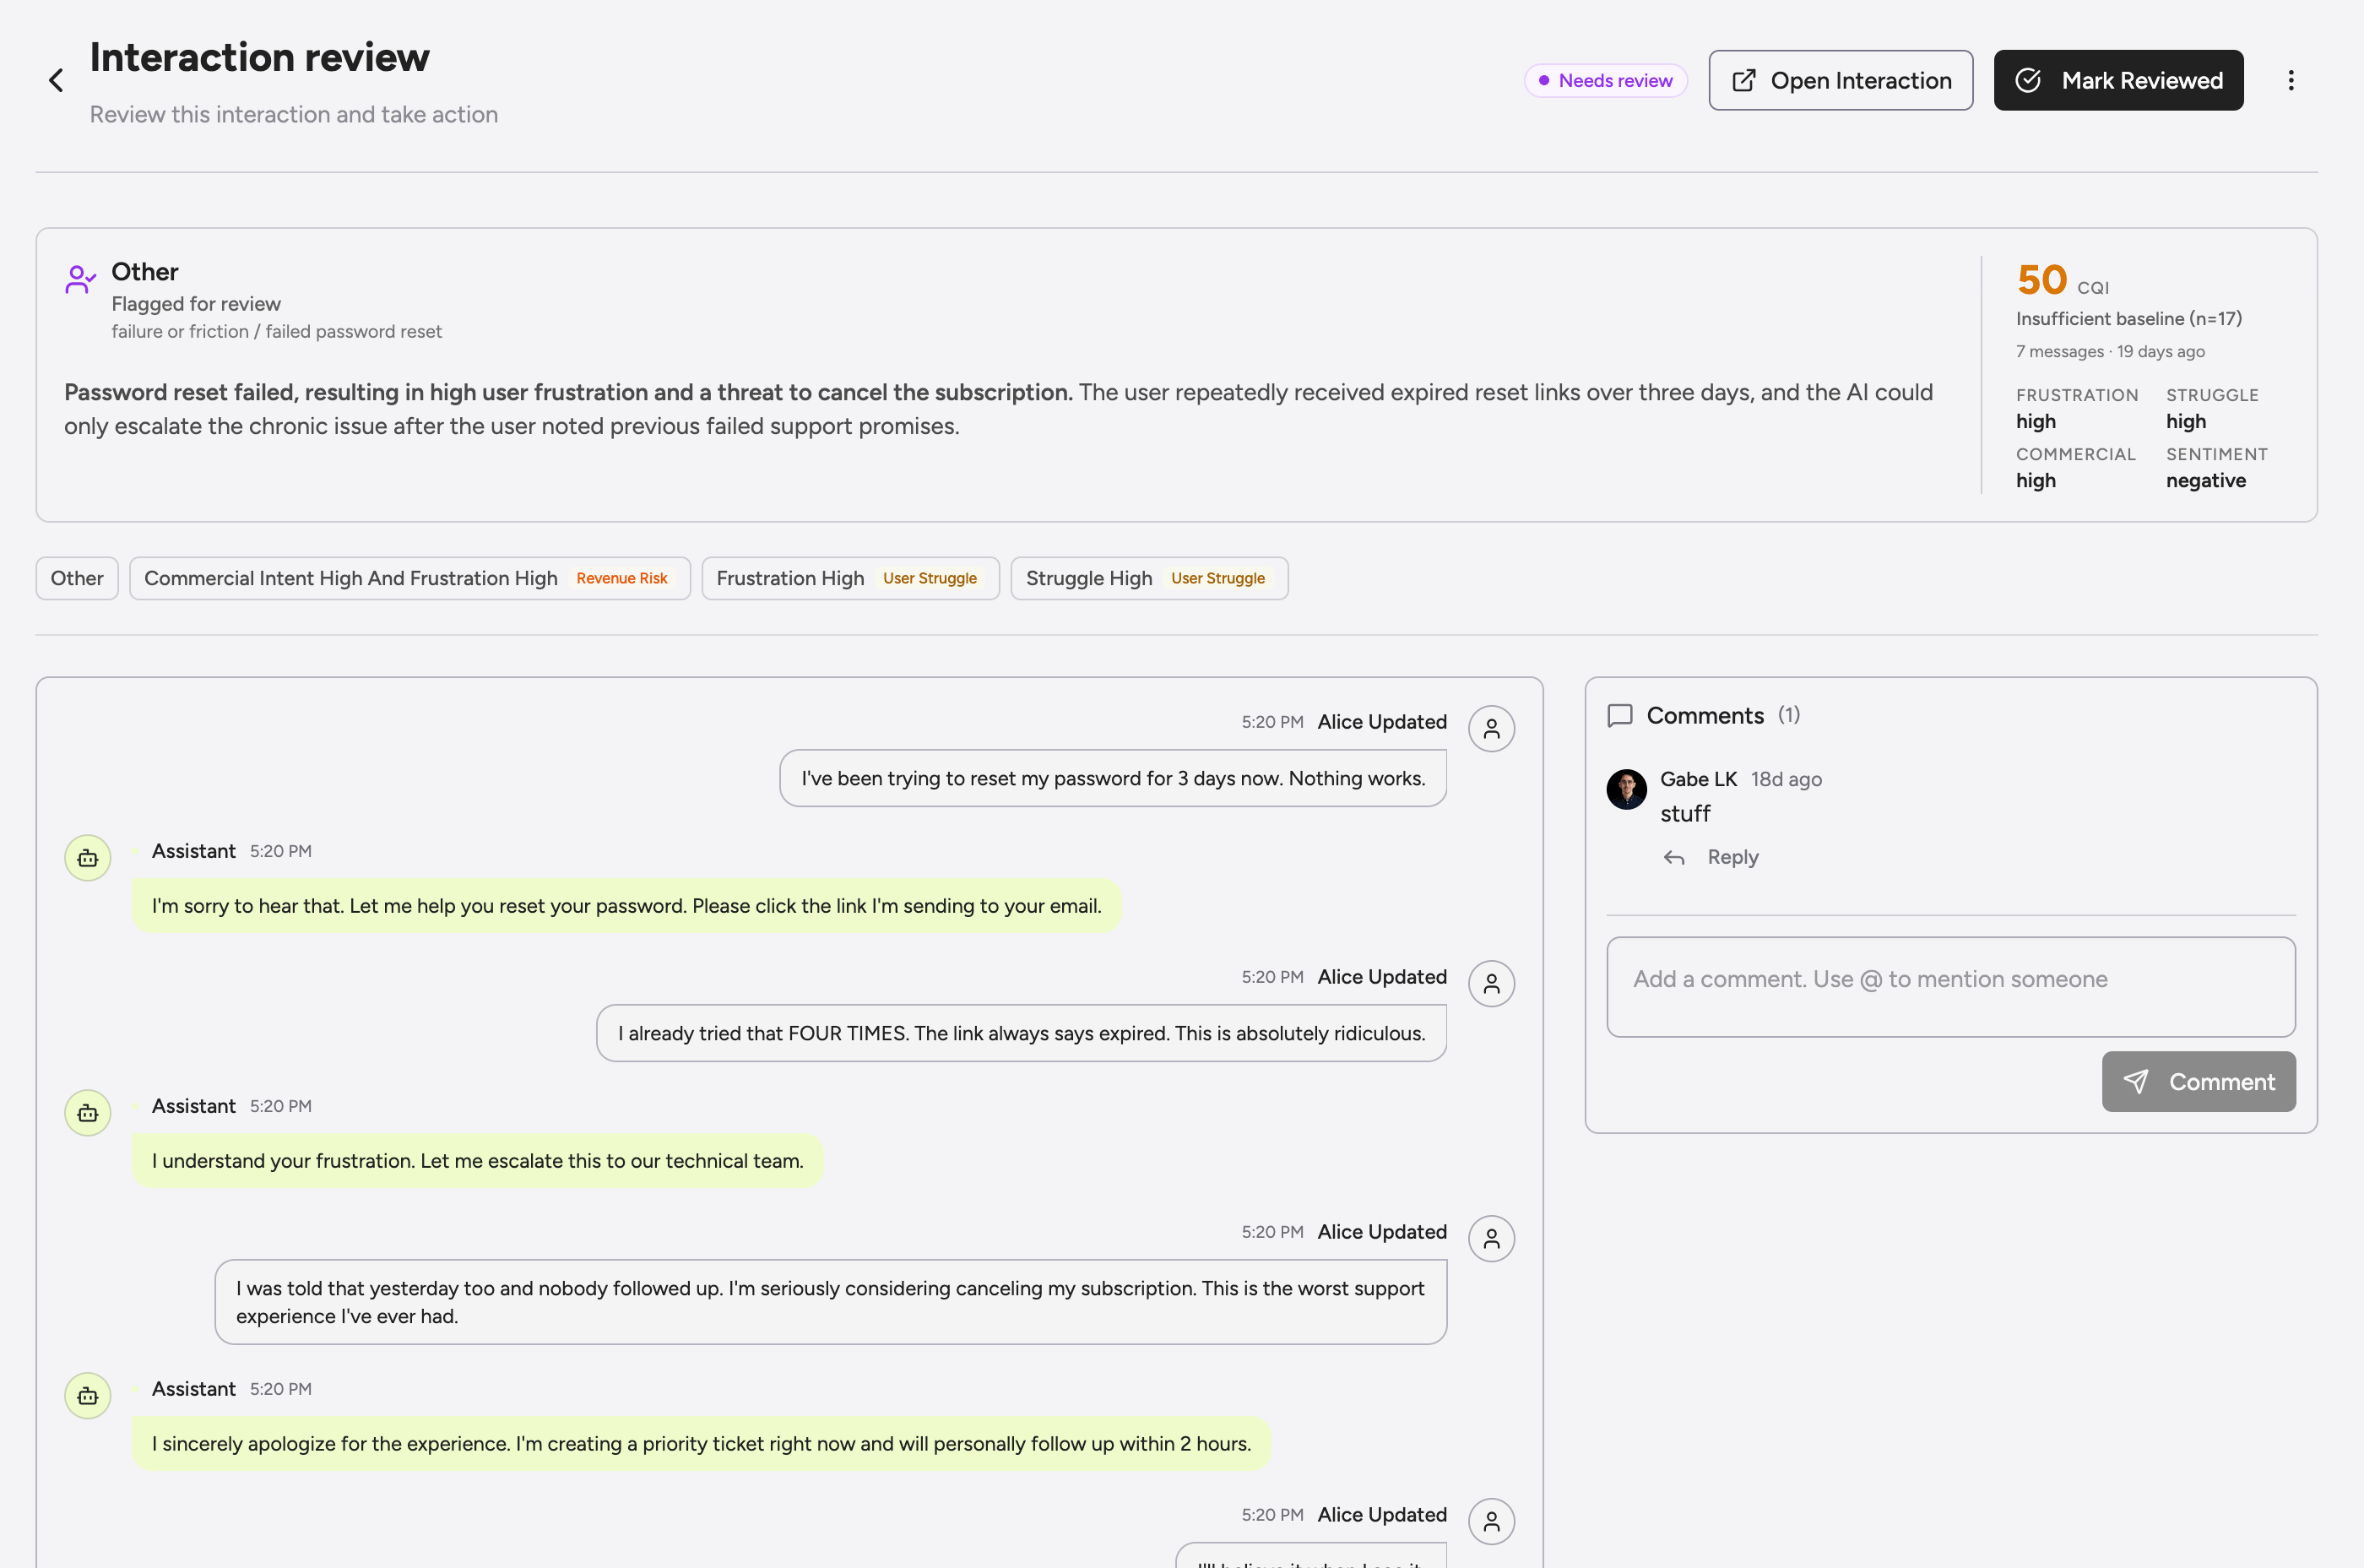This screenshot has height=1568, width=2364.
Task: Submit with the Comment button
Action: (x=2198, y=1081)
